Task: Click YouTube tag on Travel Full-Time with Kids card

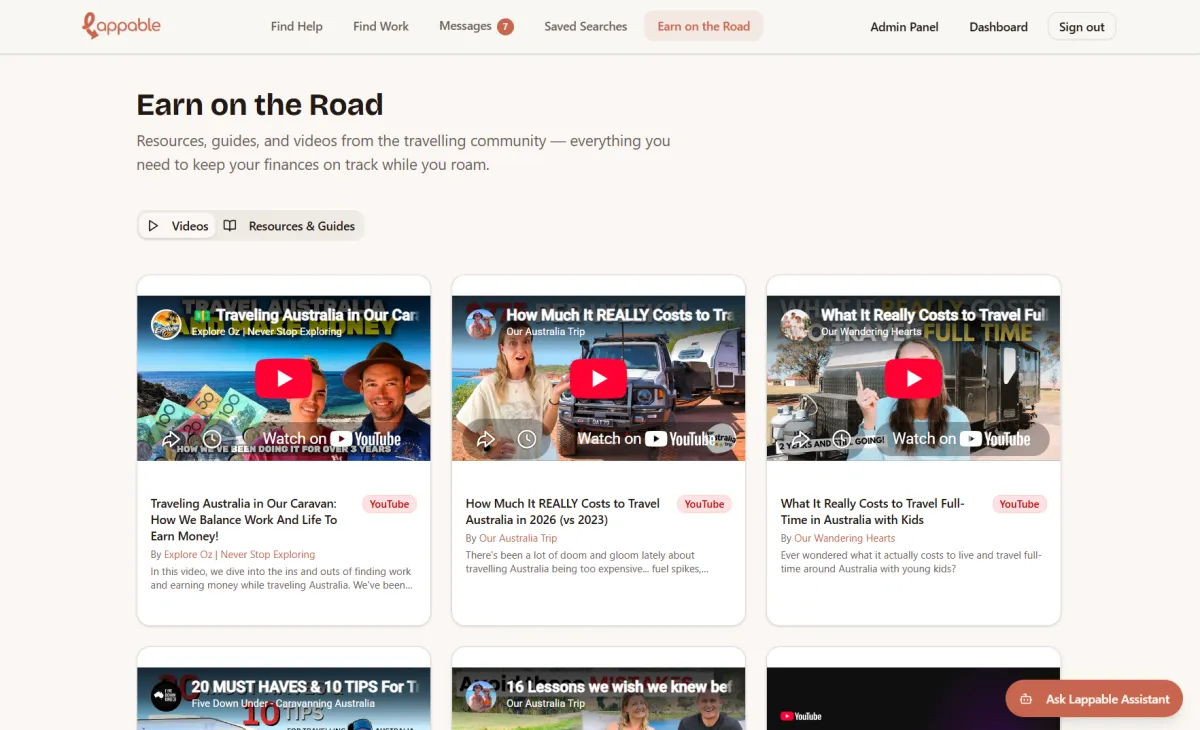Action: point(1019,504)
